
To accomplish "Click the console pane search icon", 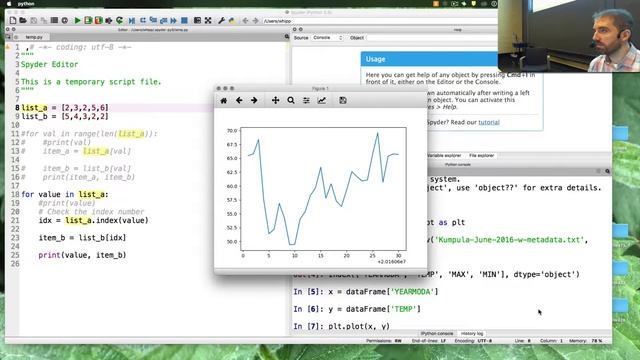I will click(607, 171).
